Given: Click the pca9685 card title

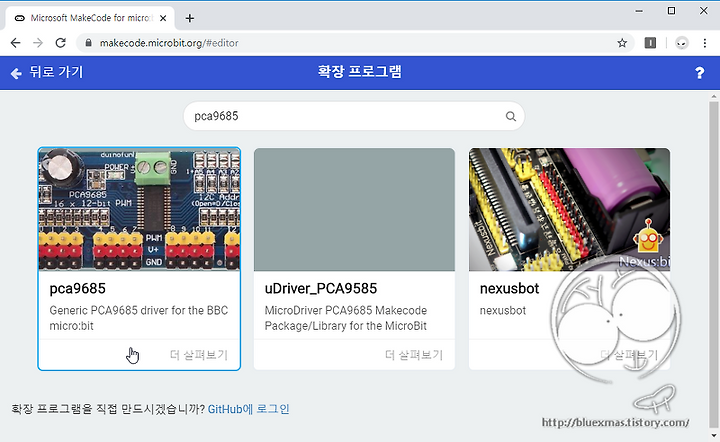Looking at the screenshot, I should (78, 288).
